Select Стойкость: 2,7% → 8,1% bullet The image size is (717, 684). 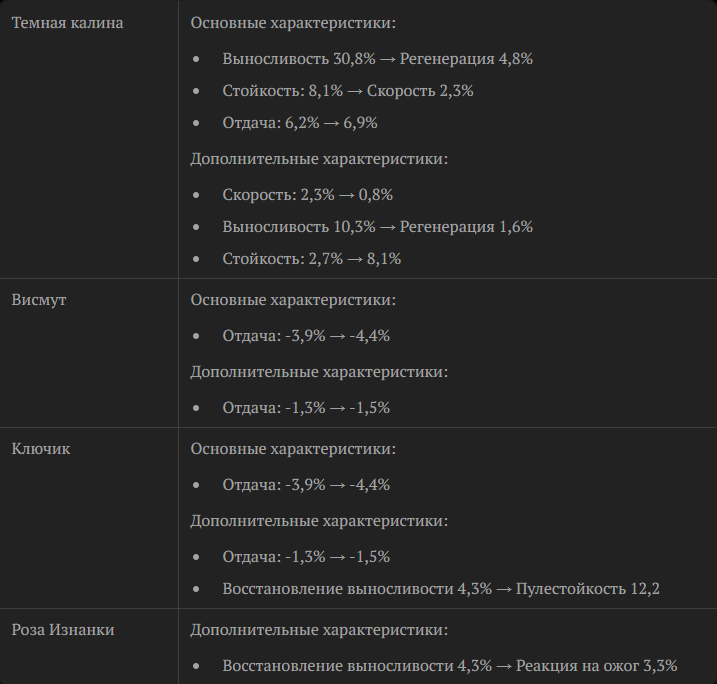click(311, 259)
